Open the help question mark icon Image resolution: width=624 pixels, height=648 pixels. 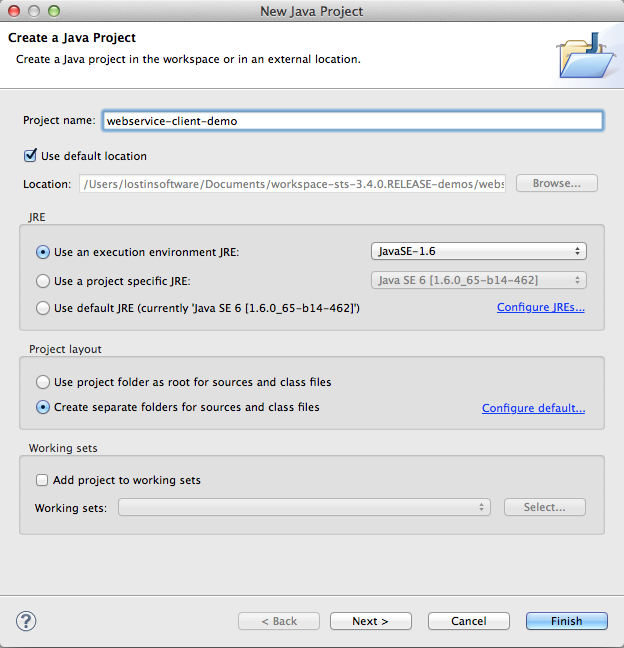click(x=26, y=621)
